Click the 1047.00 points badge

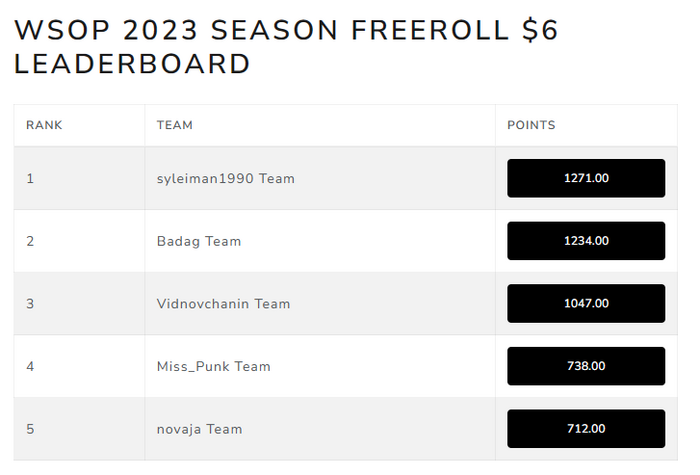click(x=586, y=303)
